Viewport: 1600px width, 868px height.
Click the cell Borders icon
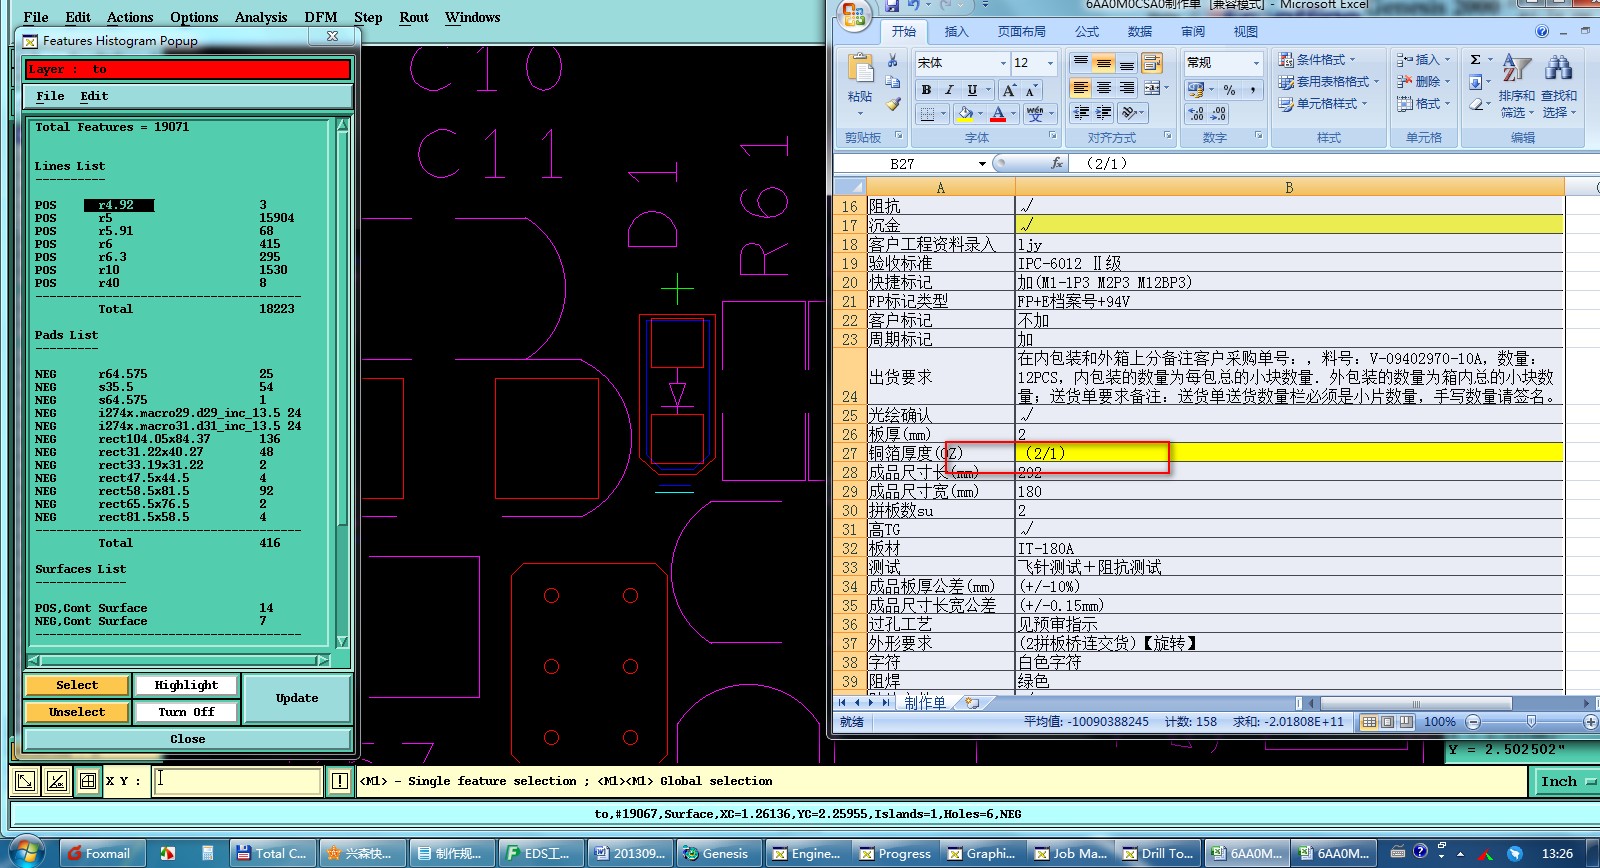927,114
